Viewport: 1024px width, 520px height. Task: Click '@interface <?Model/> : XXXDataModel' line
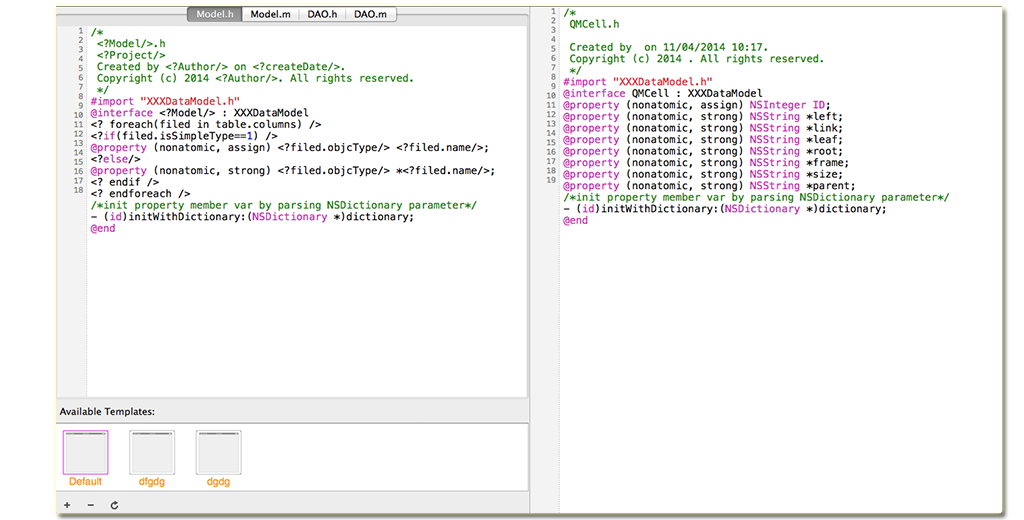(199, 113)
